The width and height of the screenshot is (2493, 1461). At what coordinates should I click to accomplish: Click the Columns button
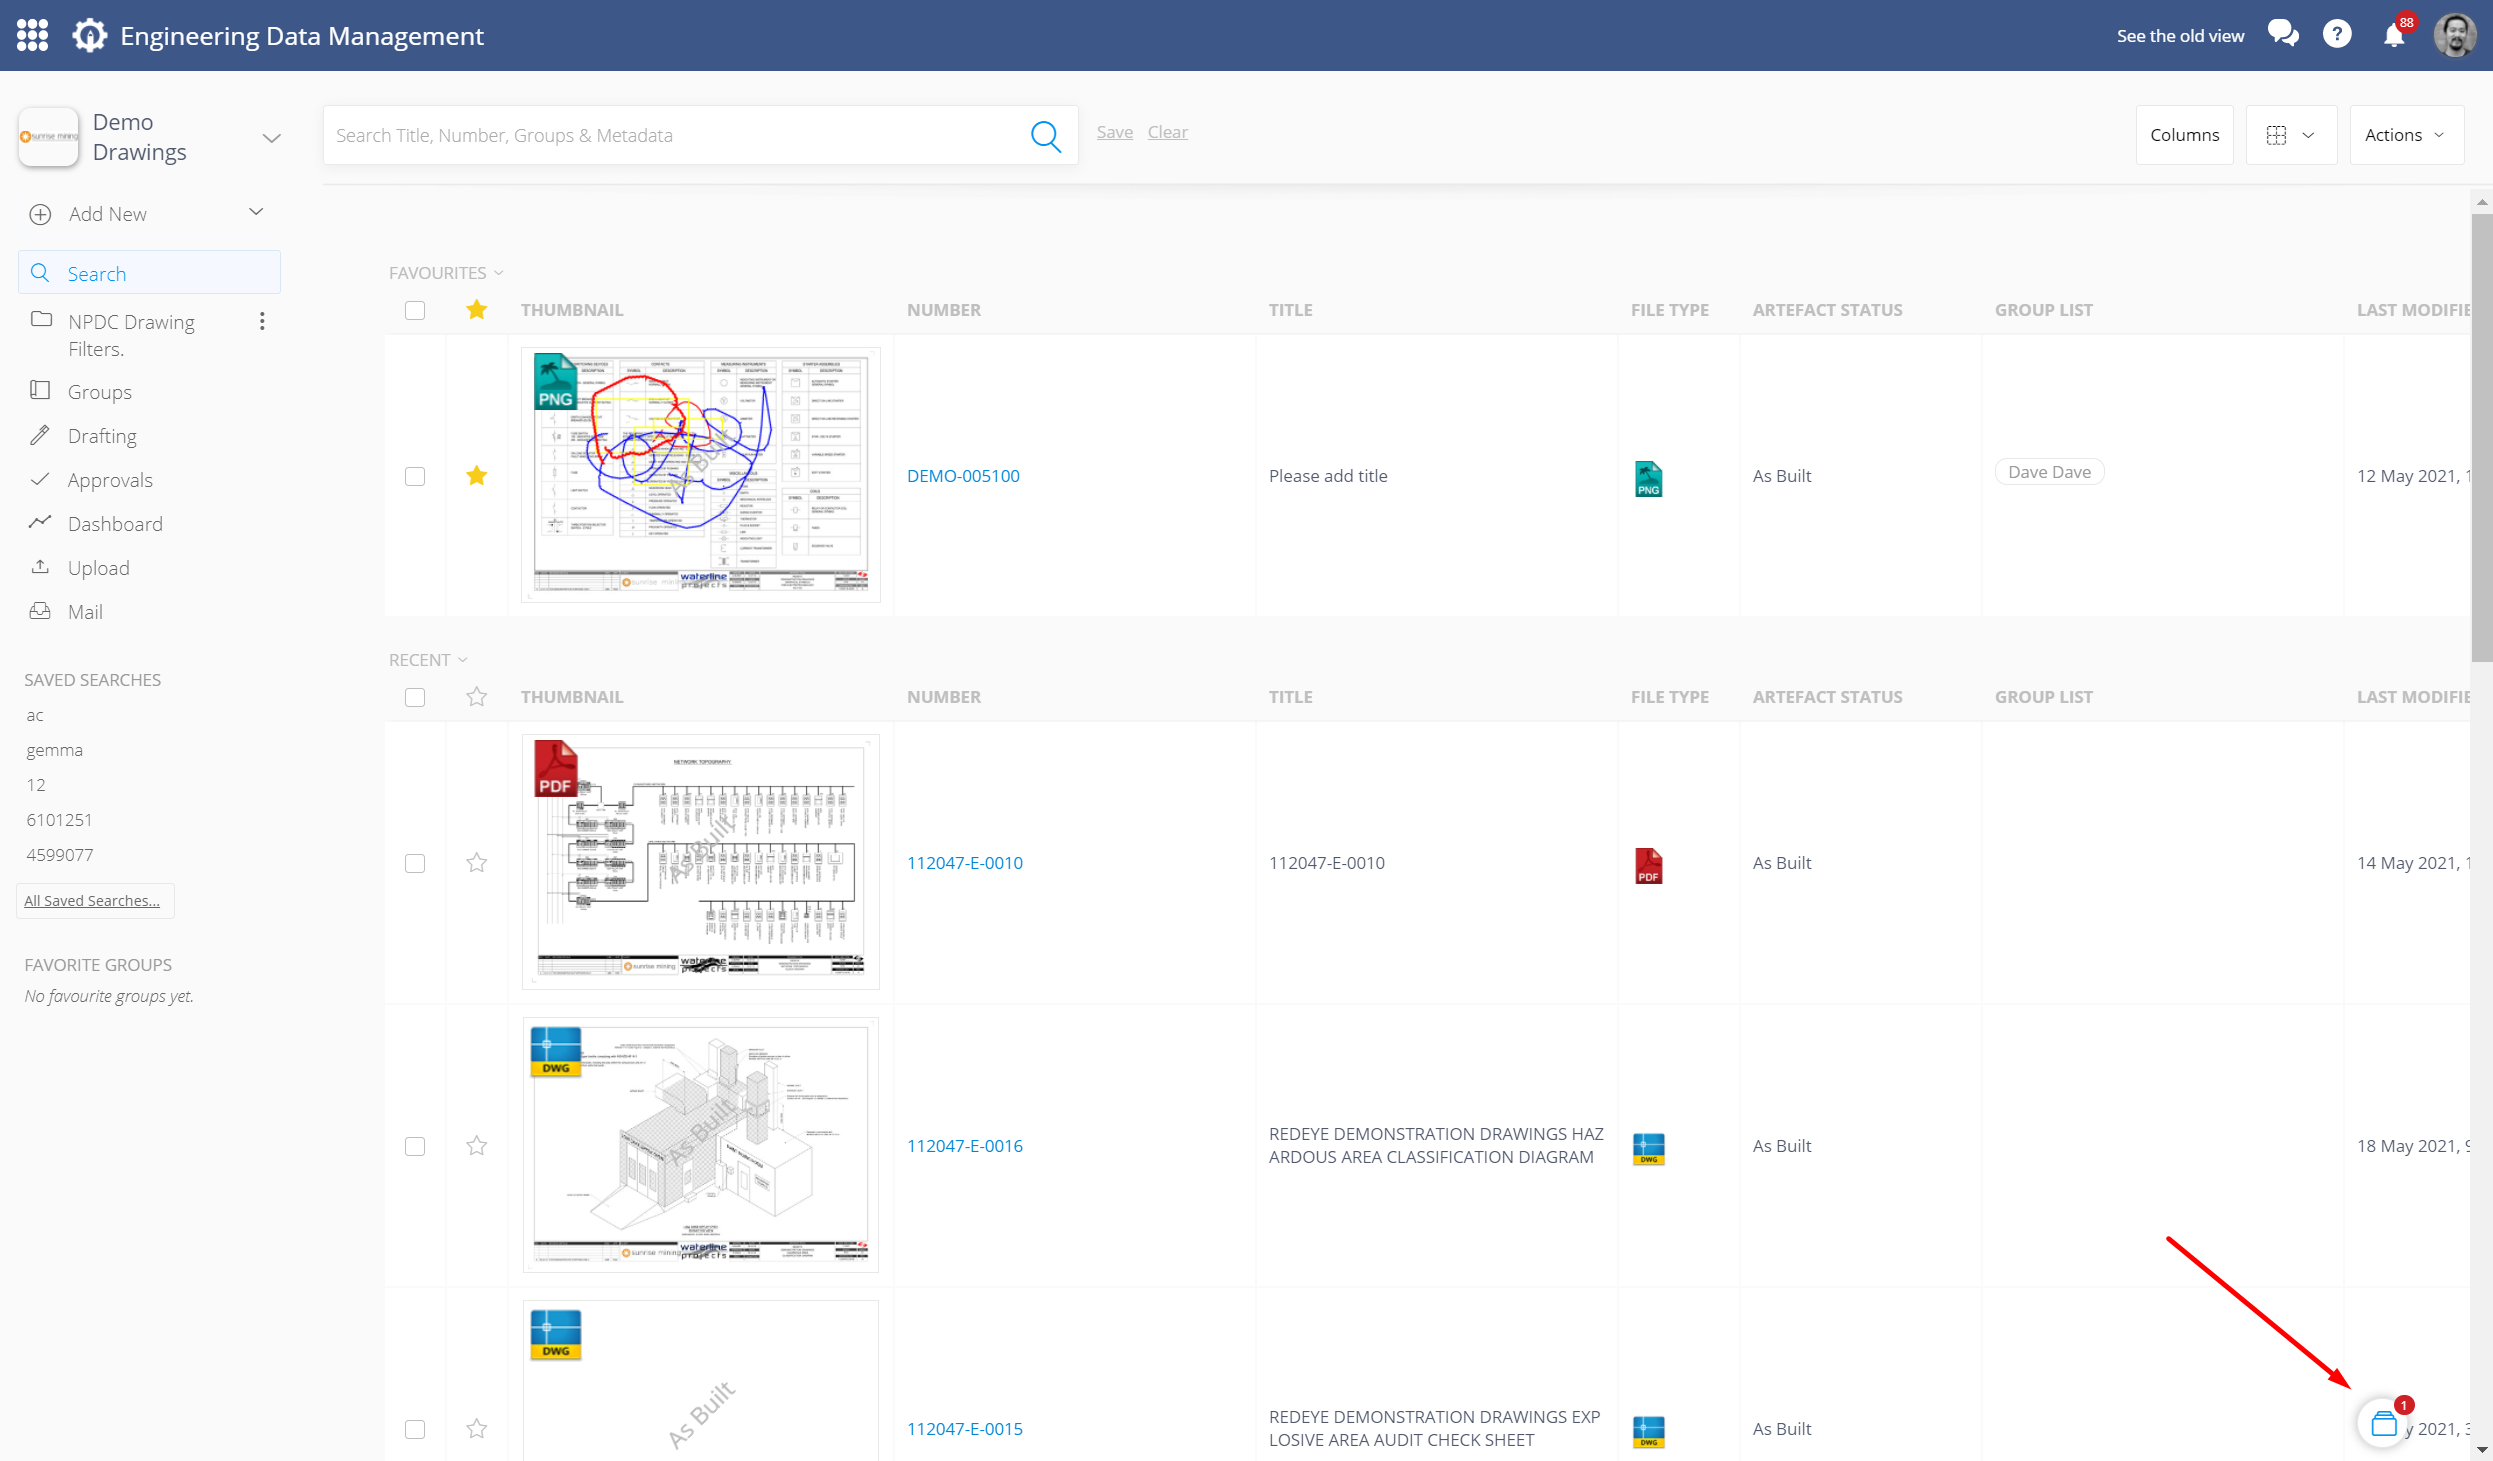(x=2184, y=135)
